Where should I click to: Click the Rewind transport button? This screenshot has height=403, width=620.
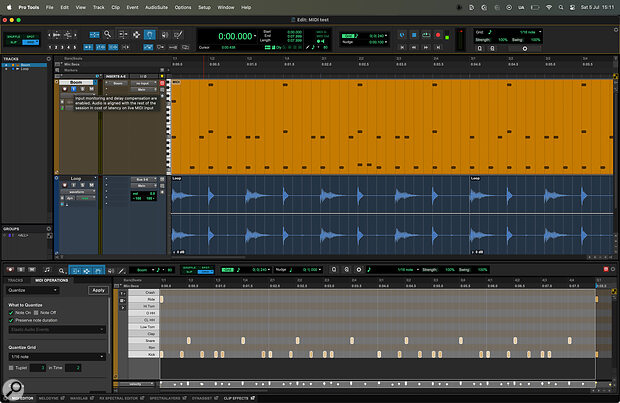click(x=414, y=47)
